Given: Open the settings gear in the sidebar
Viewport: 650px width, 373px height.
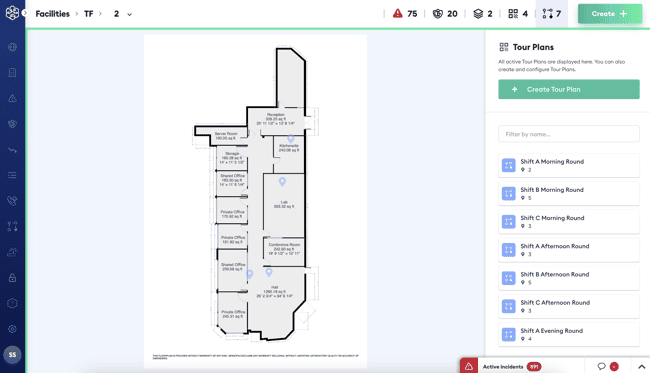Looking at the screenshot, I should pyautogui.click(x=12, y=329).
